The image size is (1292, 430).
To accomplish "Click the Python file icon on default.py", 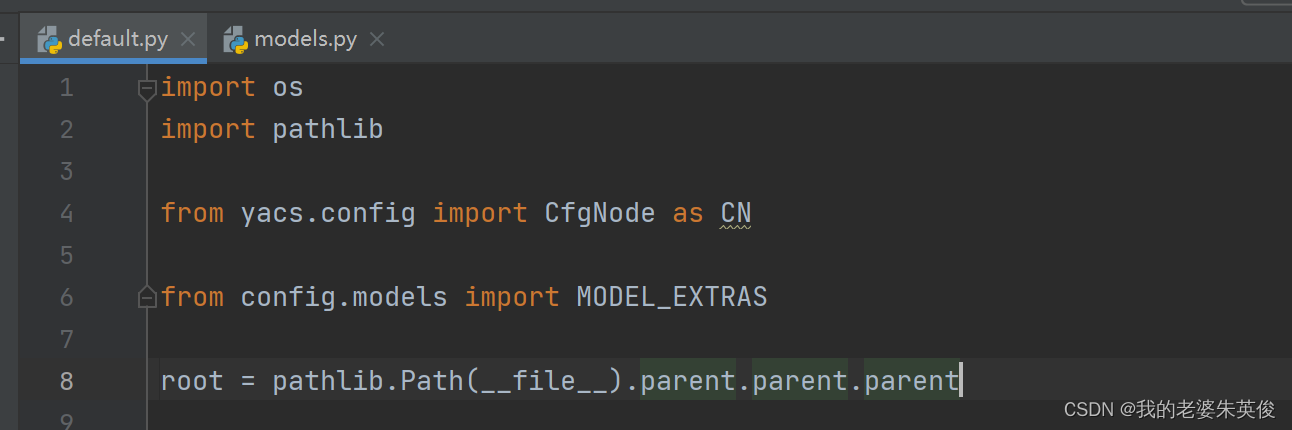I will click(50, 40).
